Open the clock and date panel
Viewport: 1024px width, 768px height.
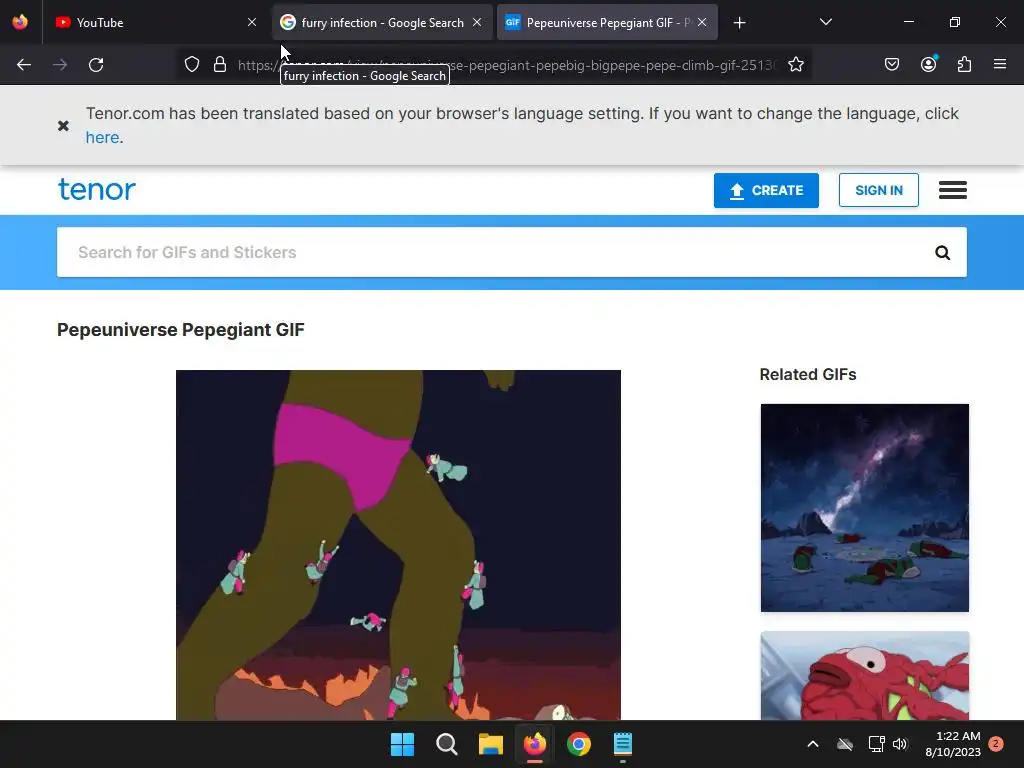[952, 744]
